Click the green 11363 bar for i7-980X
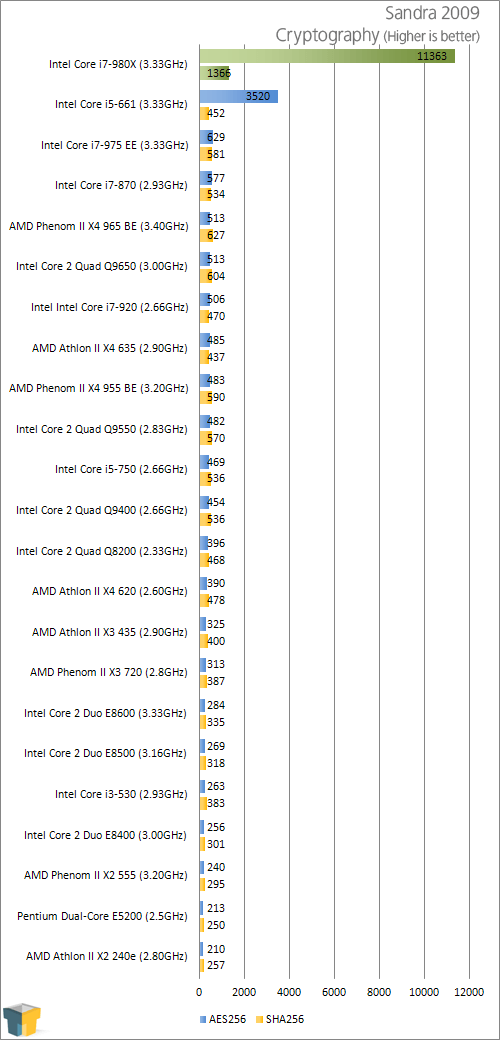Screen dimensions: 500x1040 pos(327,56)
